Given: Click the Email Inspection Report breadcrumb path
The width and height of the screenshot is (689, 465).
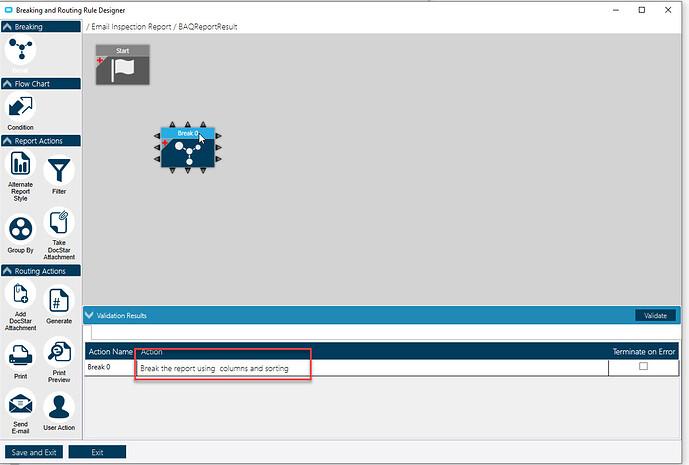Looking at the screenshot, I should click(x=131, y=27).
